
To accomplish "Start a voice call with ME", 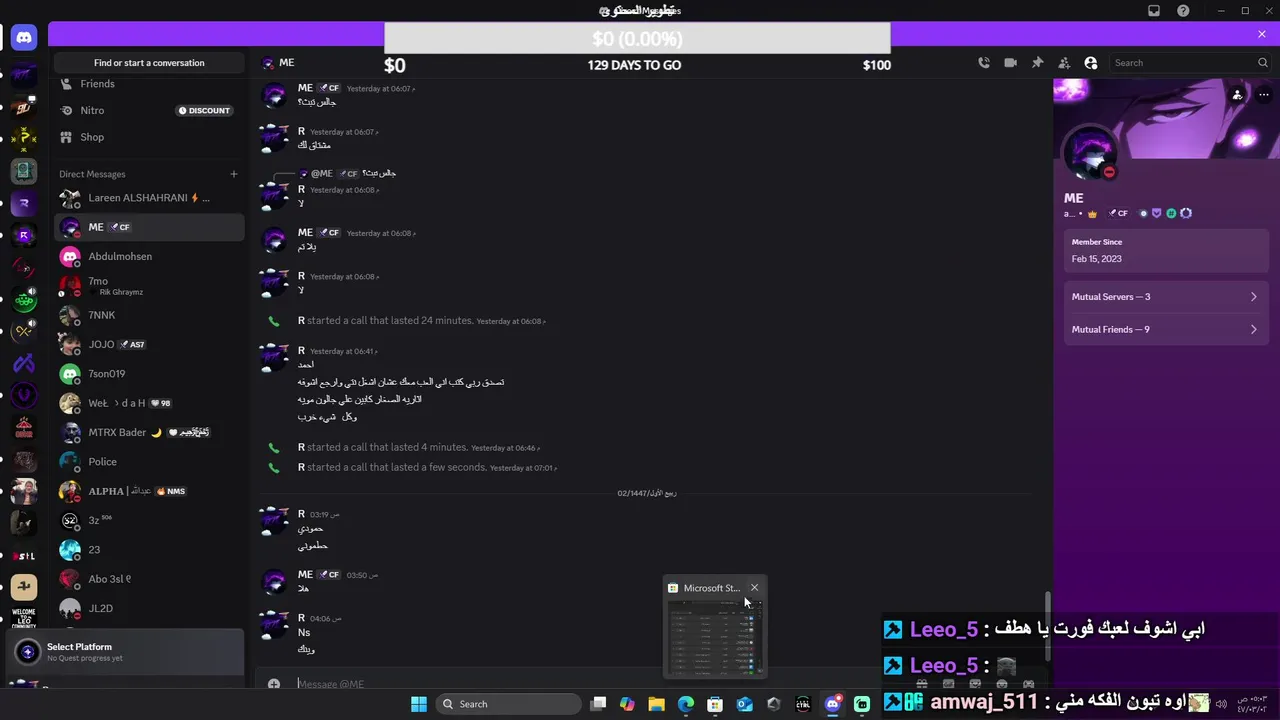I will point(984,63).
